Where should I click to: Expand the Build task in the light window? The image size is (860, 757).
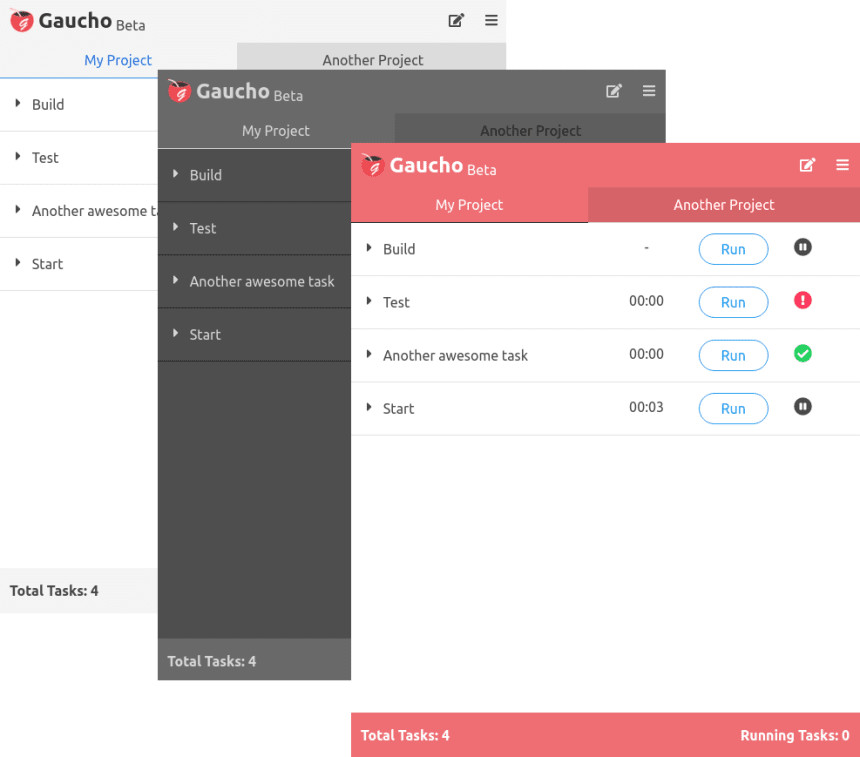(x=18, y=103)
